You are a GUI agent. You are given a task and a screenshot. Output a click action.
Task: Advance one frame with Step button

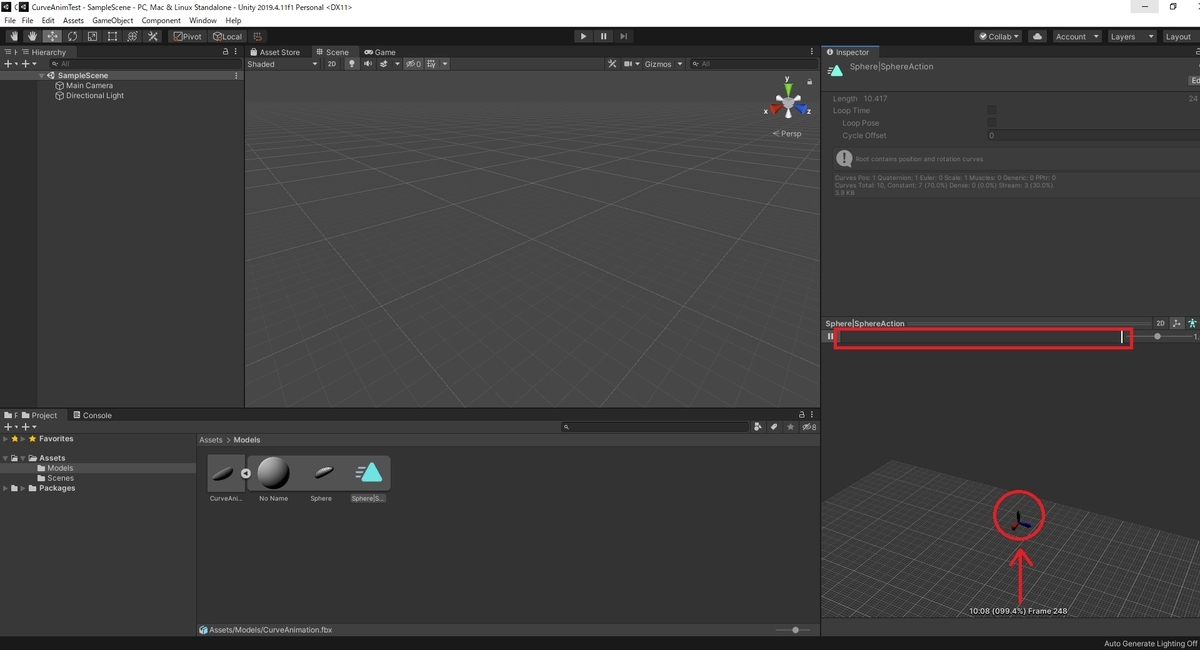[624, 36]
